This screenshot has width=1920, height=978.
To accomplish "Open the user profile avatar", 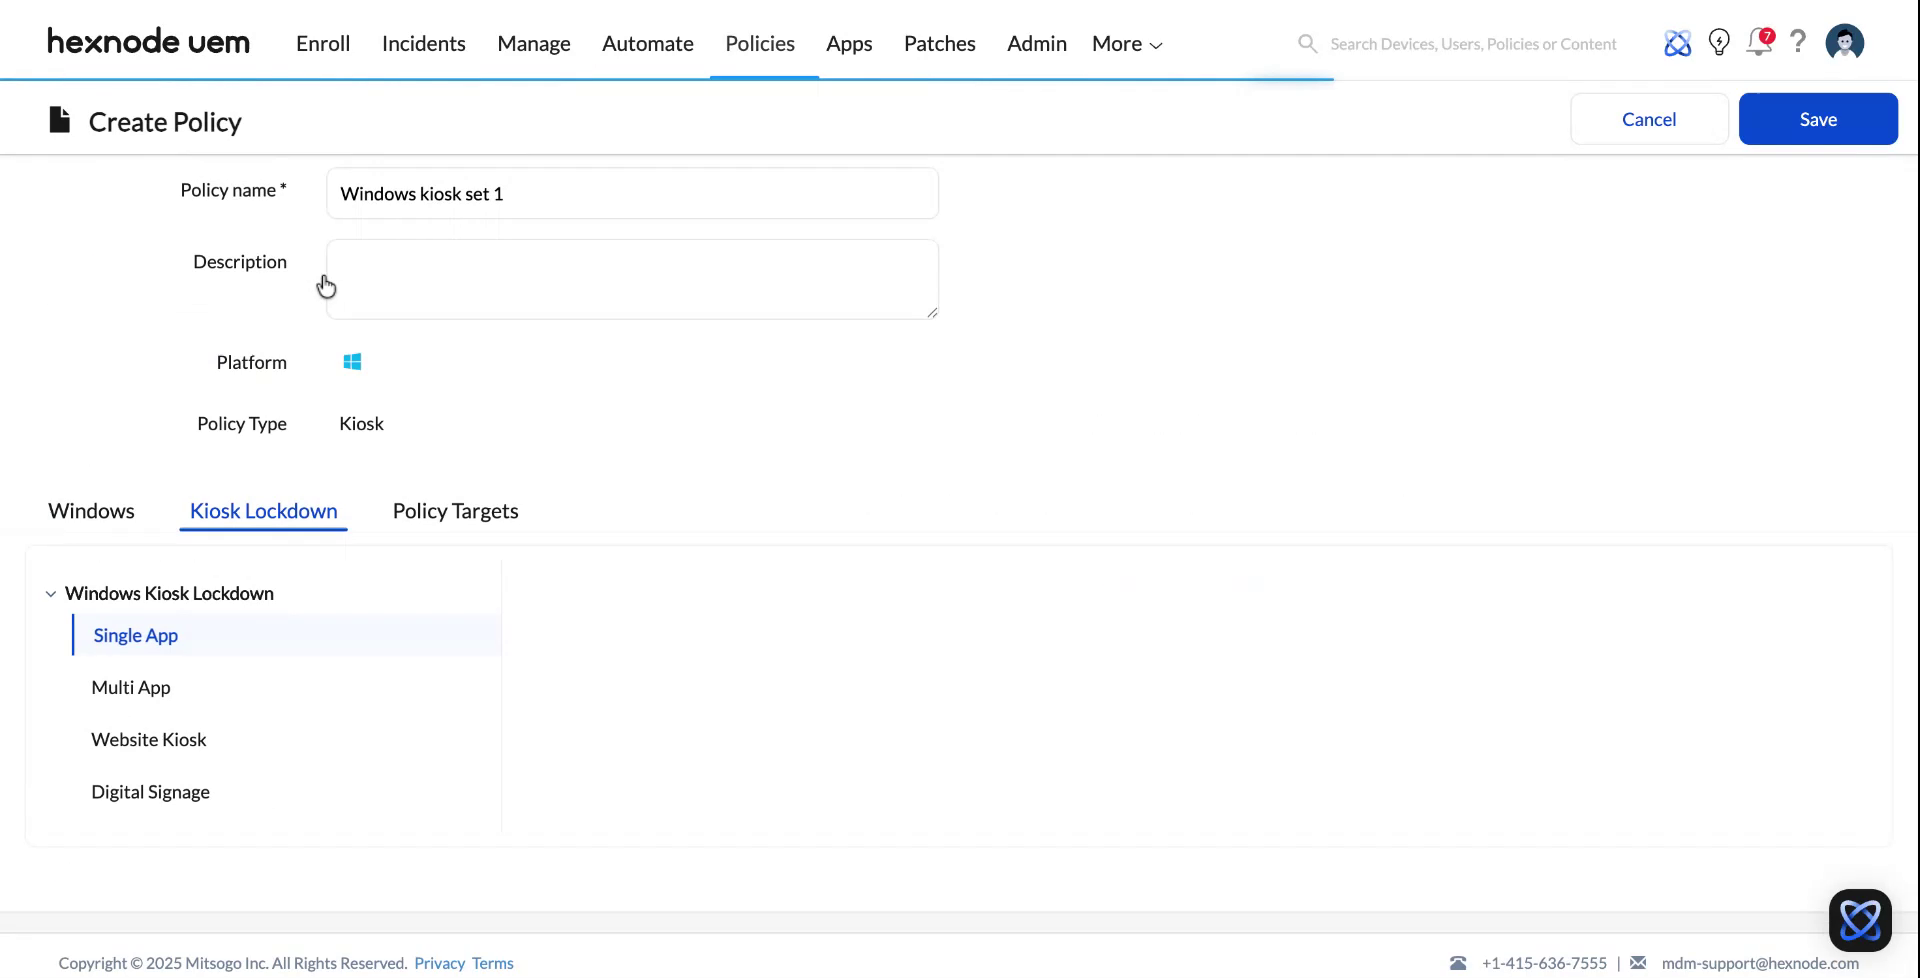I will 1844,42.
